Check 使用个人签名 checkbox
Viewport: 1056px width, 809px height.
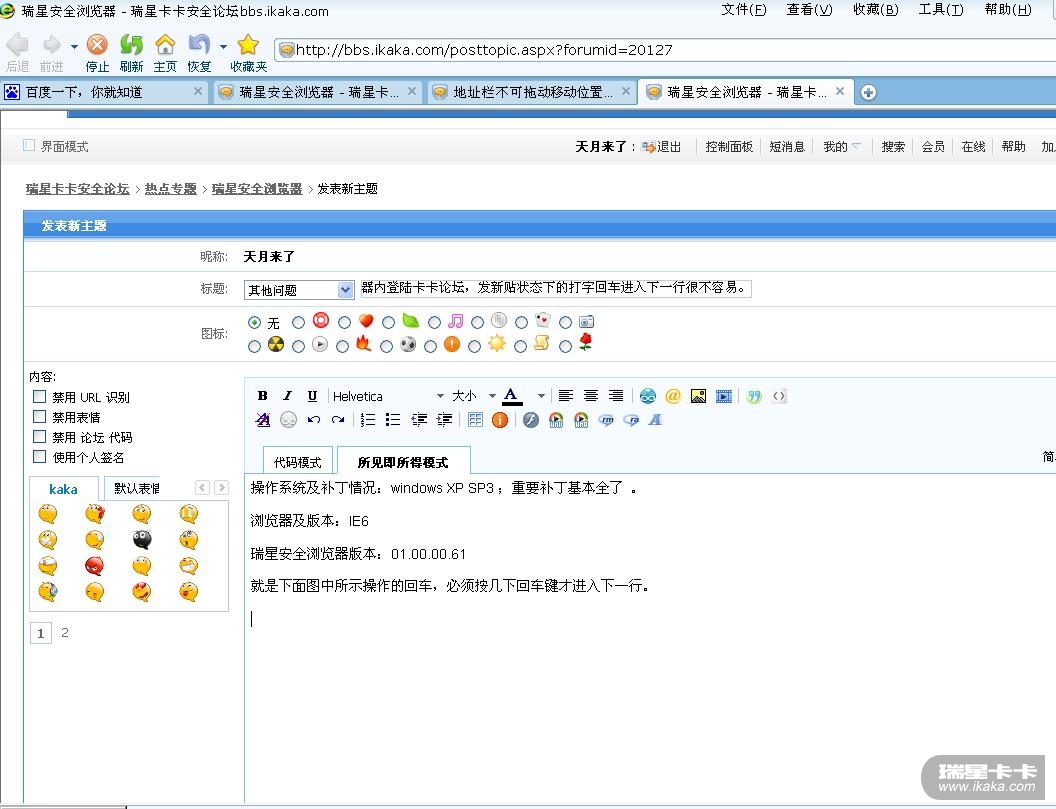40,457
